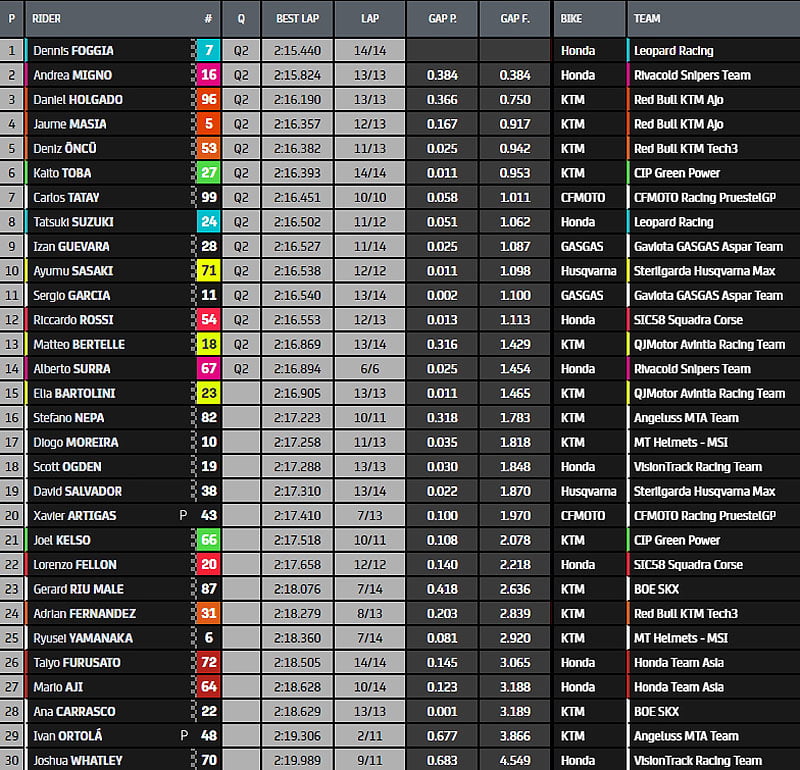Click Taiyo Furusato's red number 72 badge
This screenshot has height=770, width=800.
208,663
